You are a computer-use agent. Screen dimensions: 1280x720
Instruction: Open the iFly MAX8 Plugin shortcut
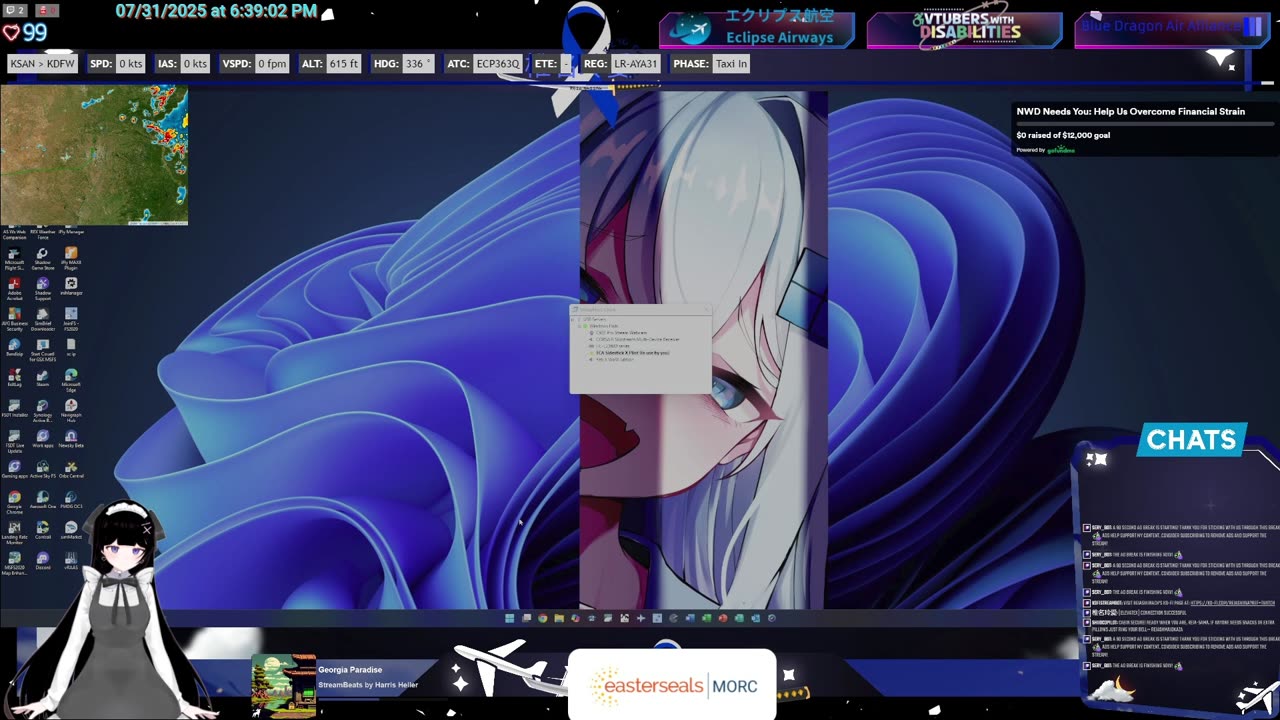71,257
